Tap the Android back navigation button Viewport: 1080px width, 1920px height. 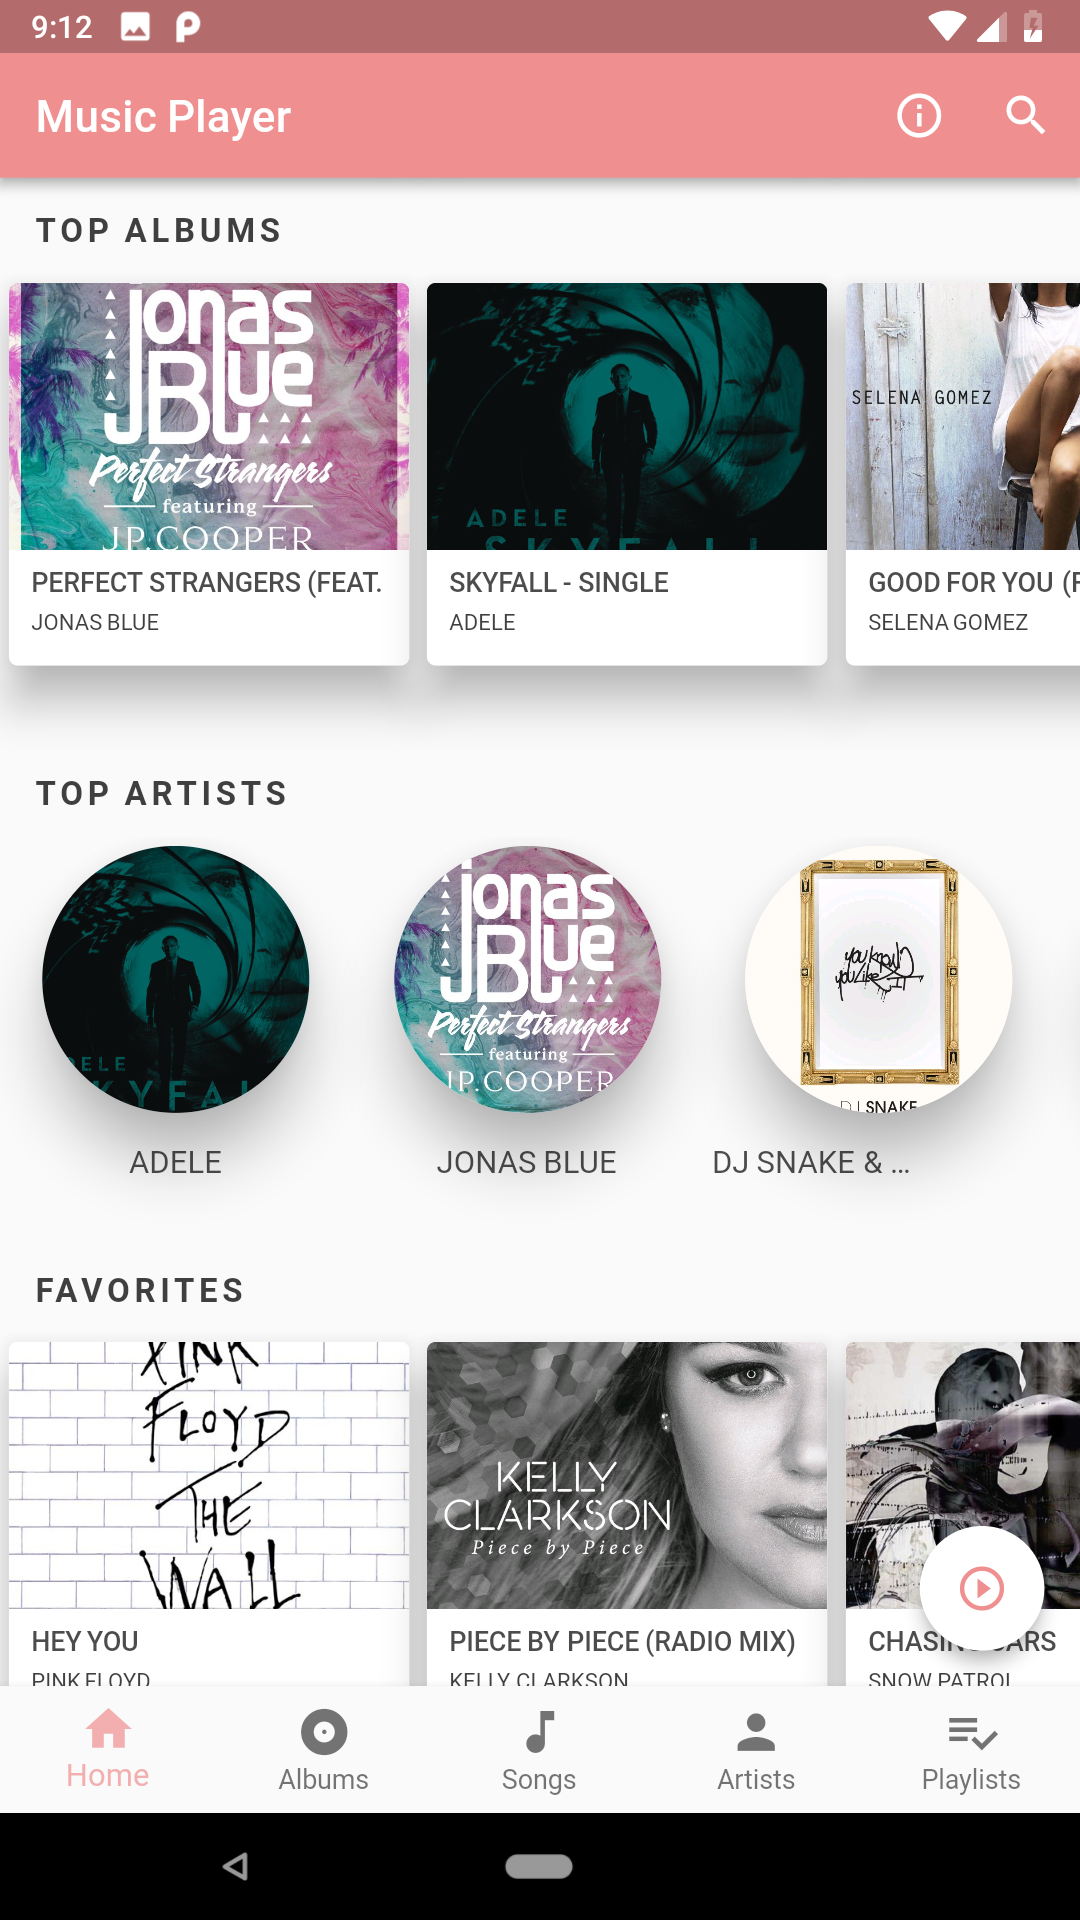pyautogui.click(x=236, y=1866)
